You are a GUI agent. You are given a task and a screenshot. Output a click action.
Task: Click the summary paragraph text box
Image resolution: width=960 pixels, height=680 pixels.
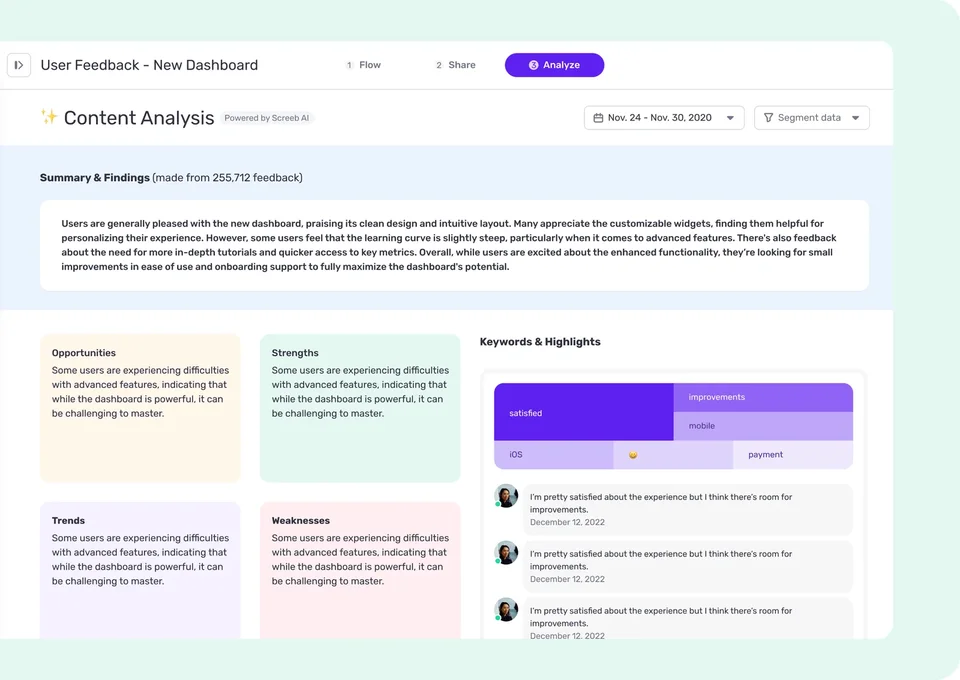click(454, 245)
